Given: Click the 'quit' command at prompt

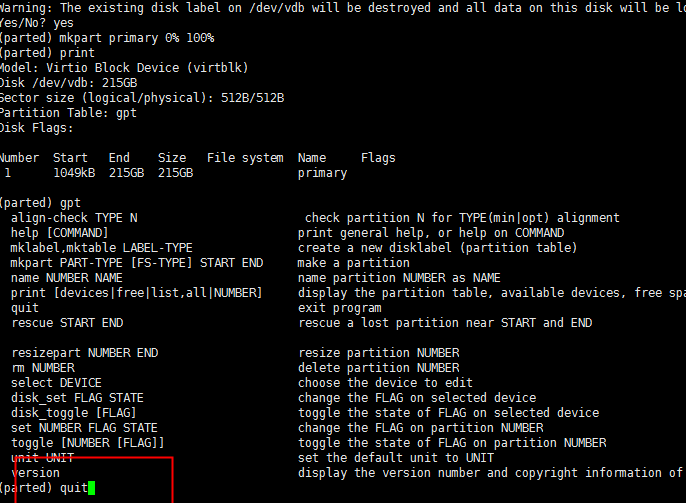Looking at the screenshot, I should tap(74, 488).
